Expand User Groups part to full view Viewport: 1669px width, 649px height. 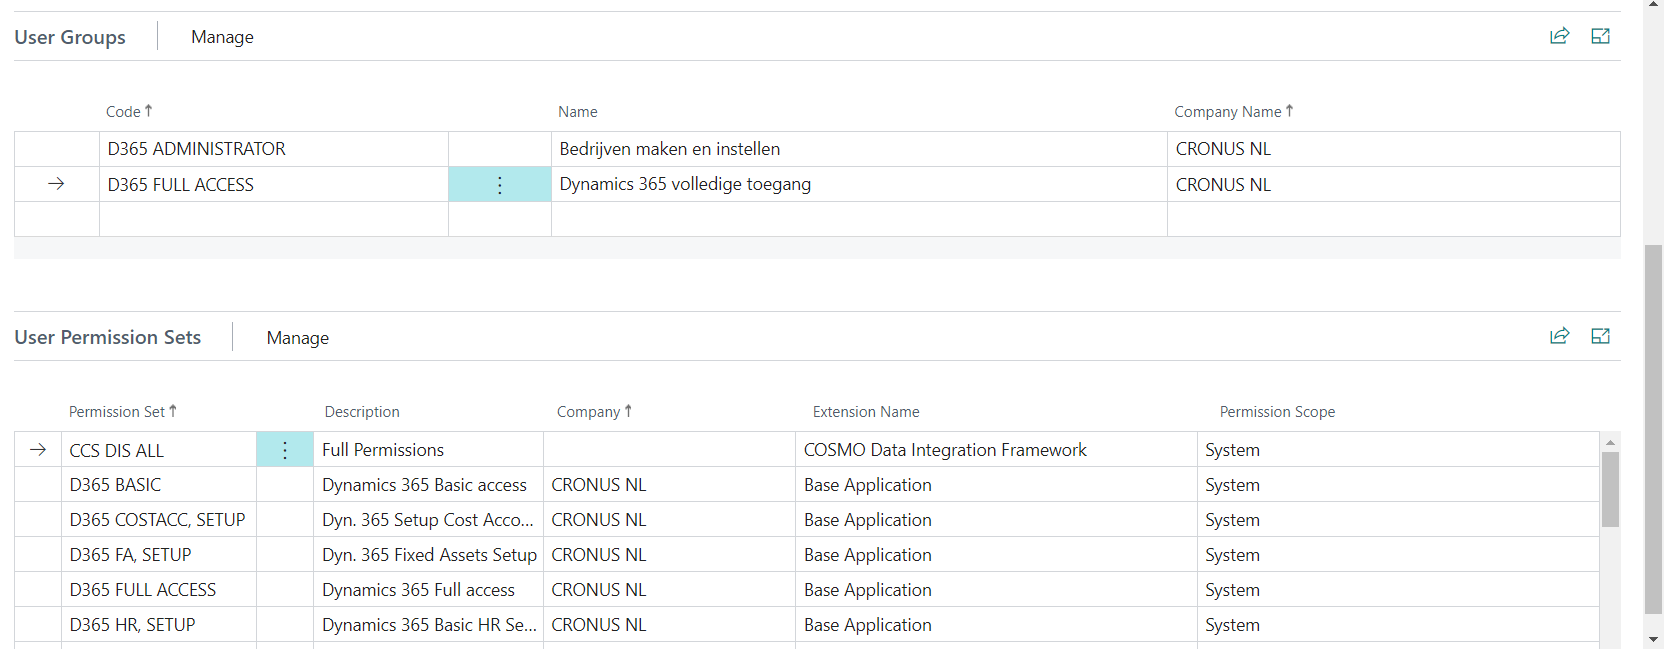pos(1600,36)
